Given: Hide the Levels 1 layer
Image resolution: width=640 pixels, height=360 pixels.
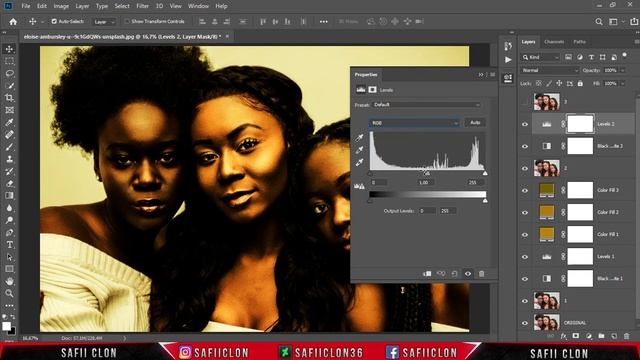Looking at the screenshot, I should click(525, 257).
